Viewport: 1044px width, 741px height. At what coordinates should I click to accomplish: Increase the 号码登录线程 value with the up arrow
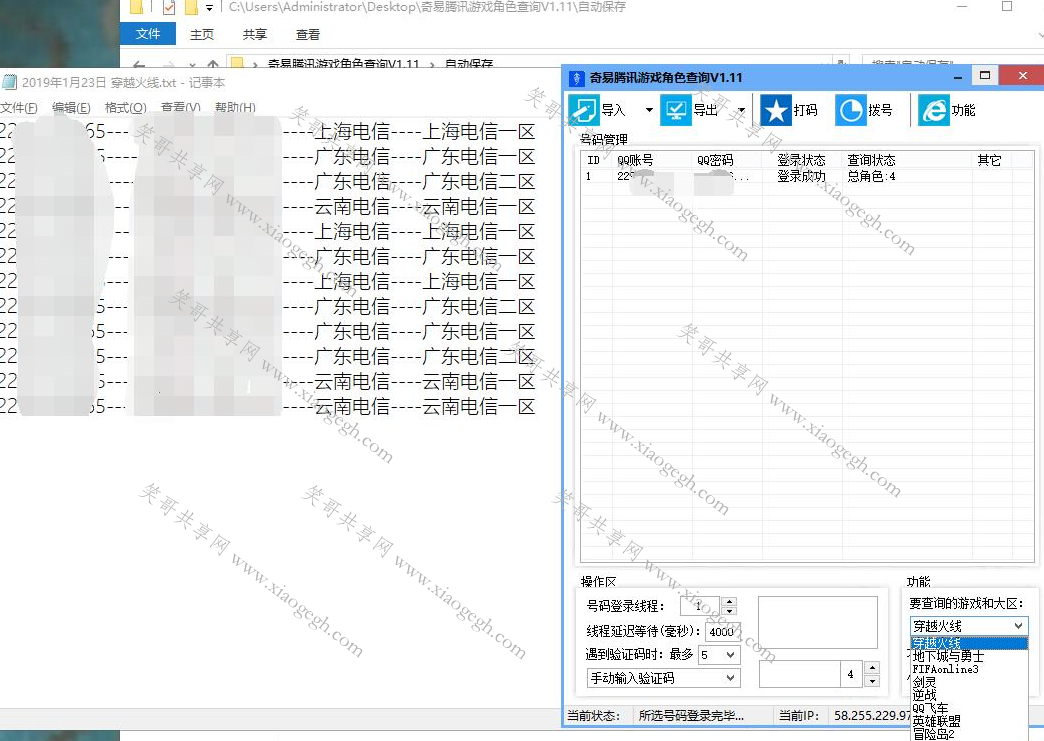pos(729,601)
